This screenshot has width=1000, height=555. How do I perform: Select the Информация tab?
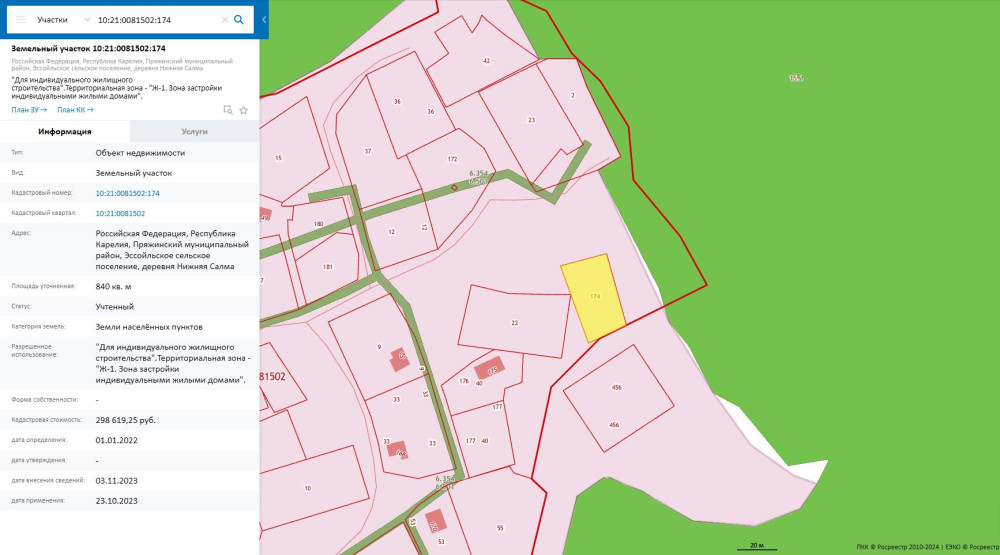(65, 131)
